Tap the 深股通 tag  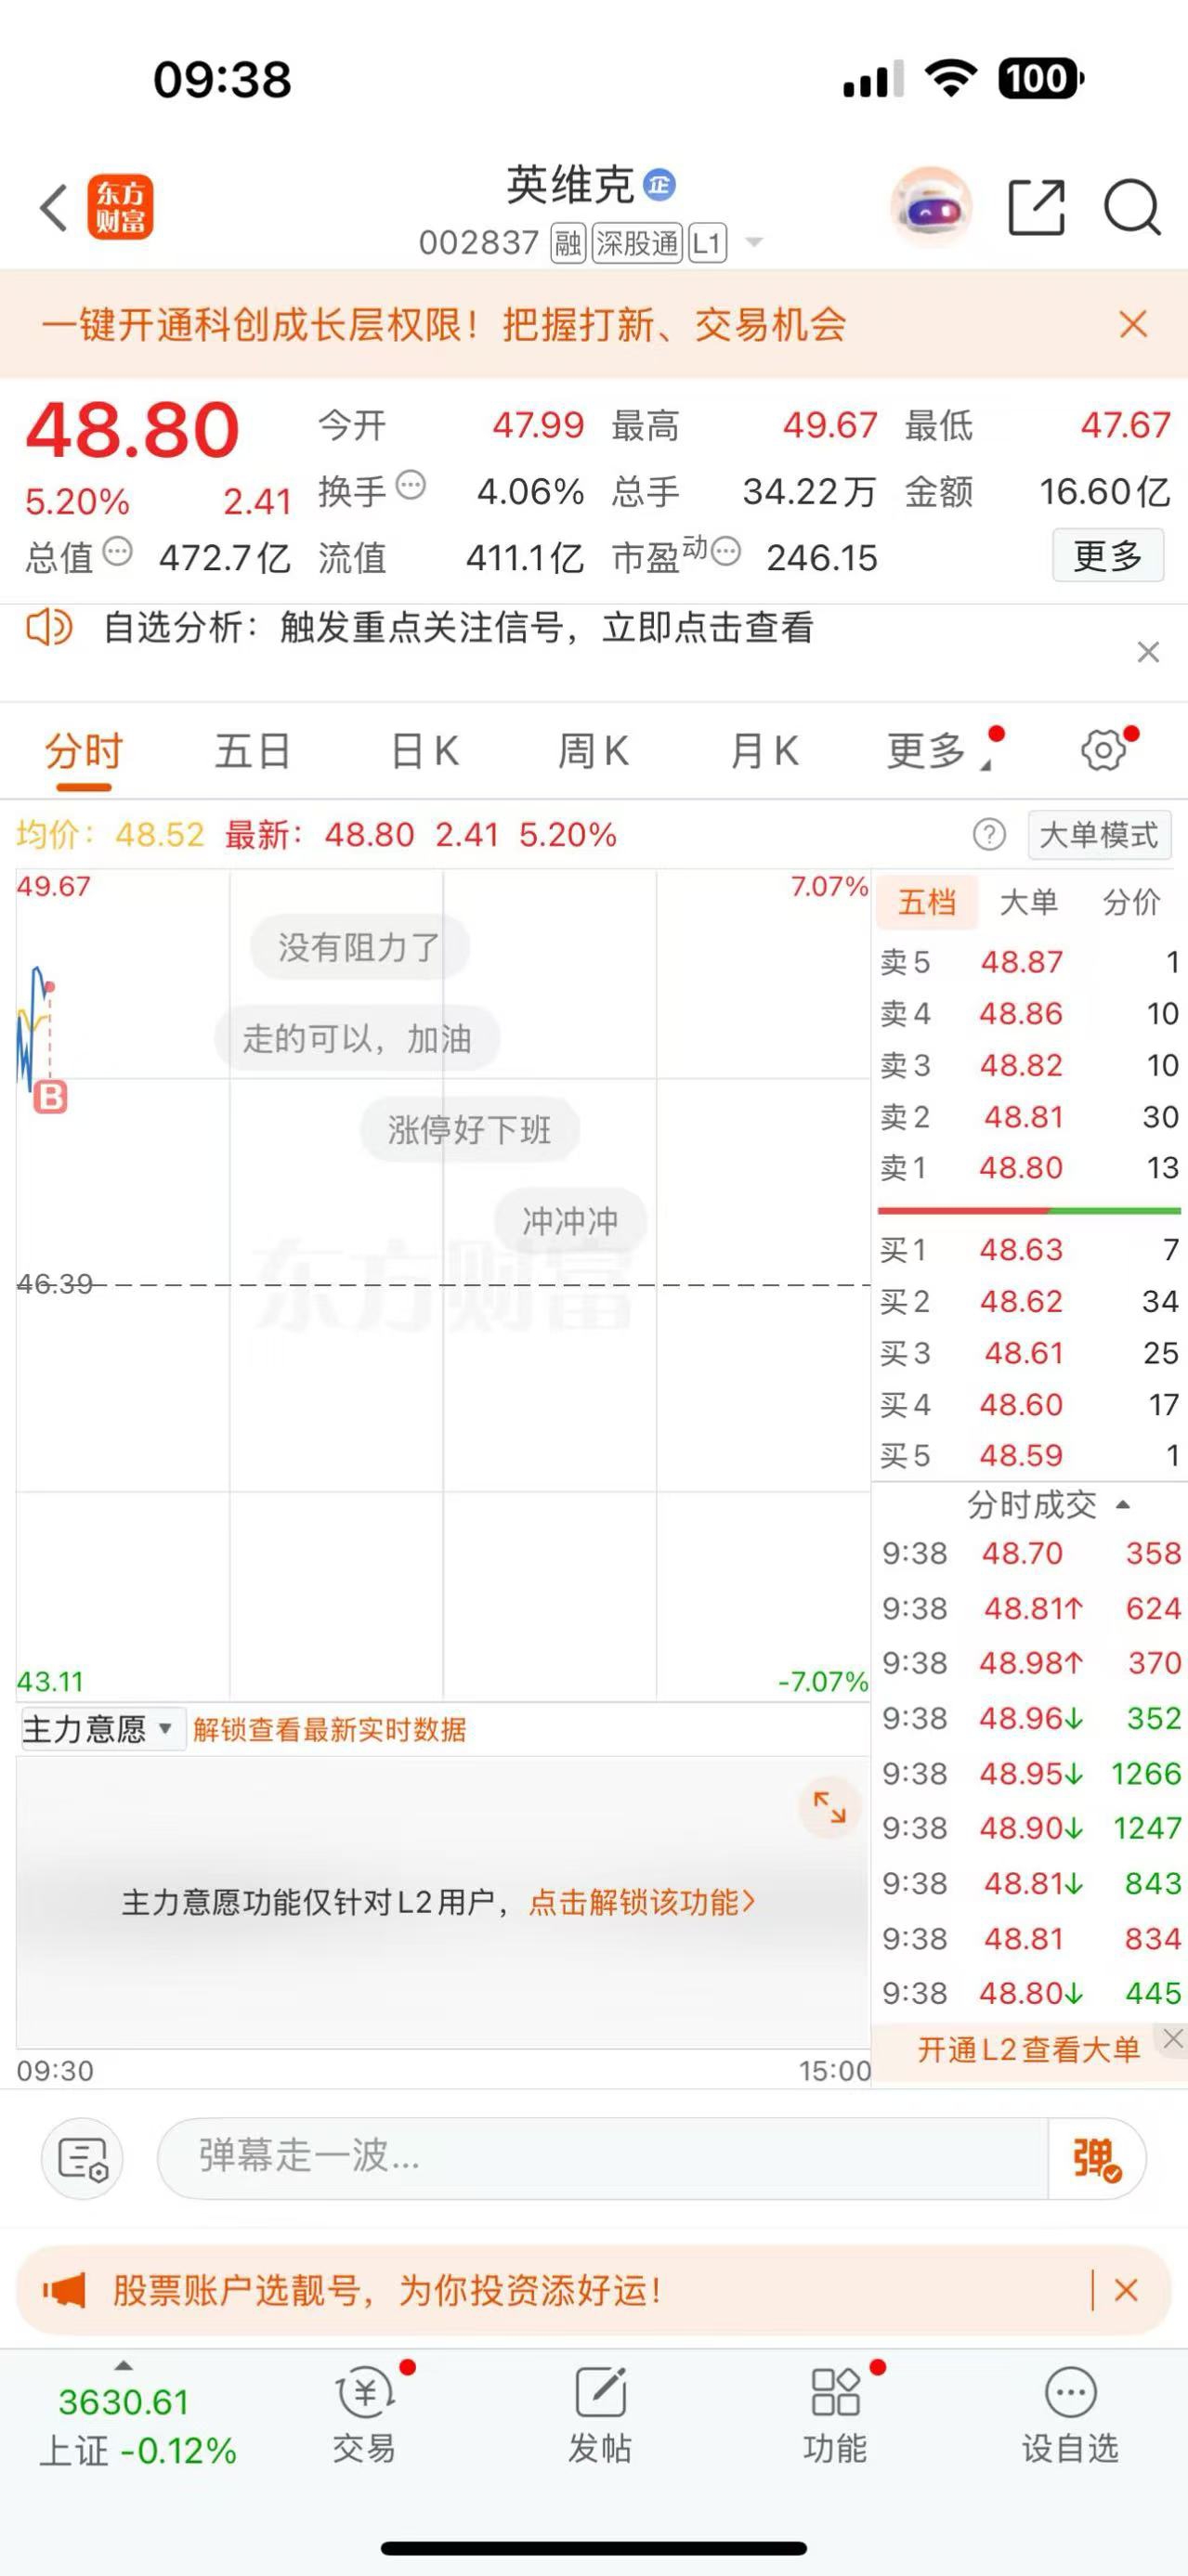[637, 243]
